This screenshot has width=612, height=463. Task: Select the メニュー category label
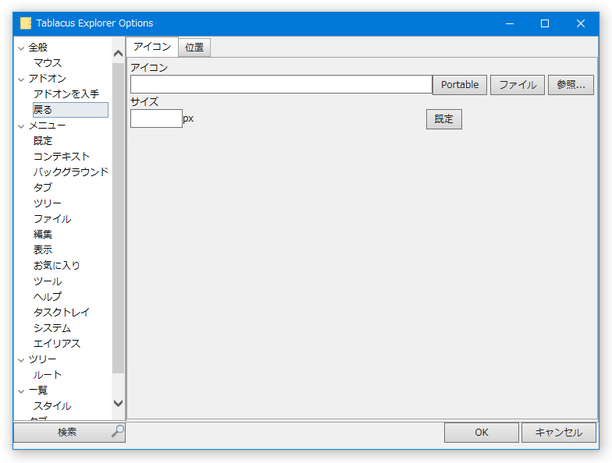(47, 126)
